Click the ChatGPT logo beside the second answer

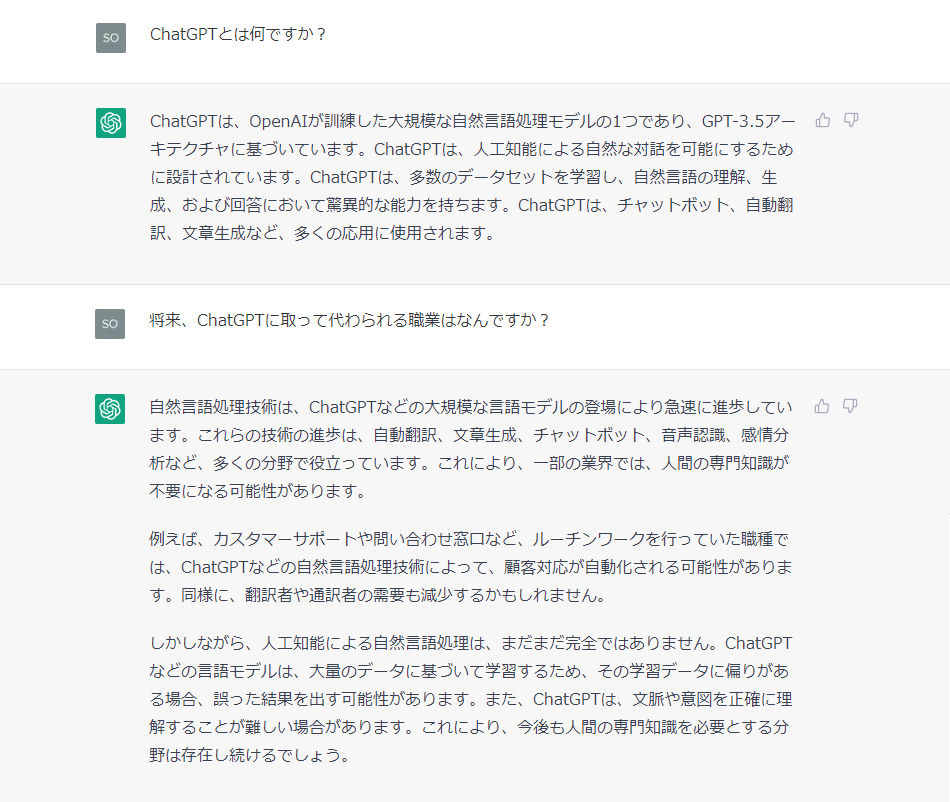(x=110, y=409)
